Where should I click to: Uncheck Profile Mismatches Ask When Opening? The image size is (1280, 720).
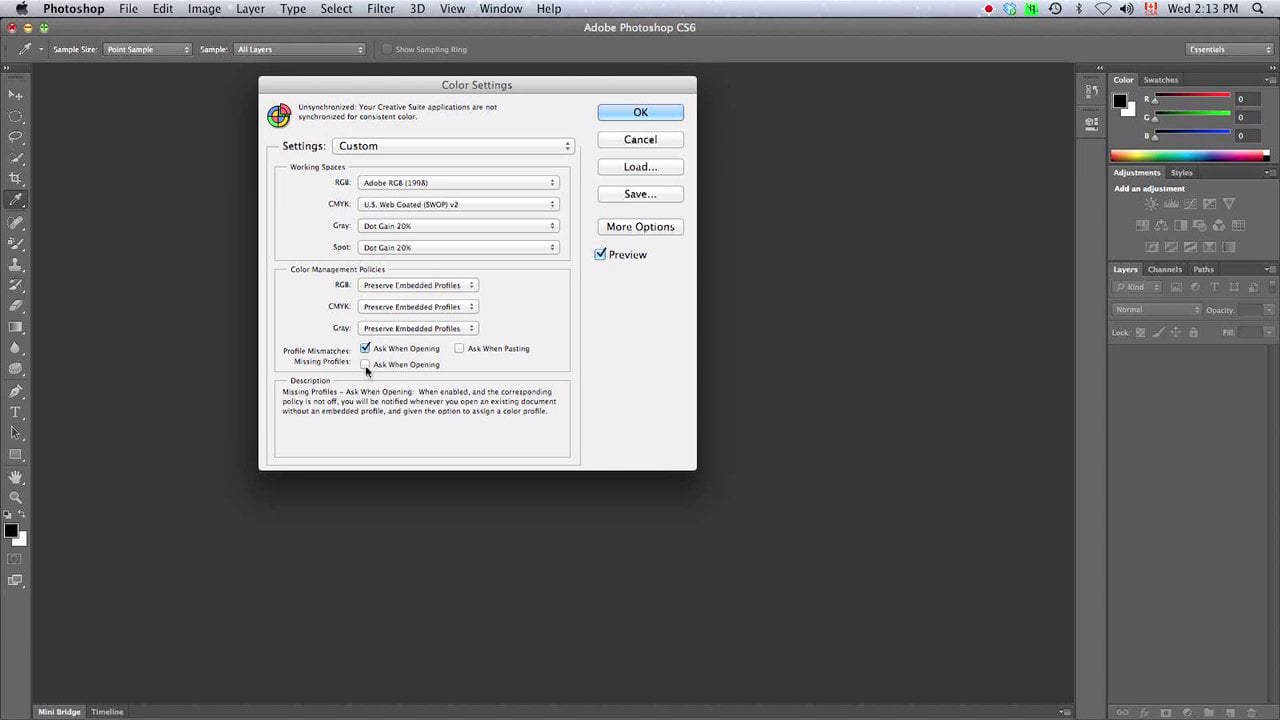click(365, 348)
